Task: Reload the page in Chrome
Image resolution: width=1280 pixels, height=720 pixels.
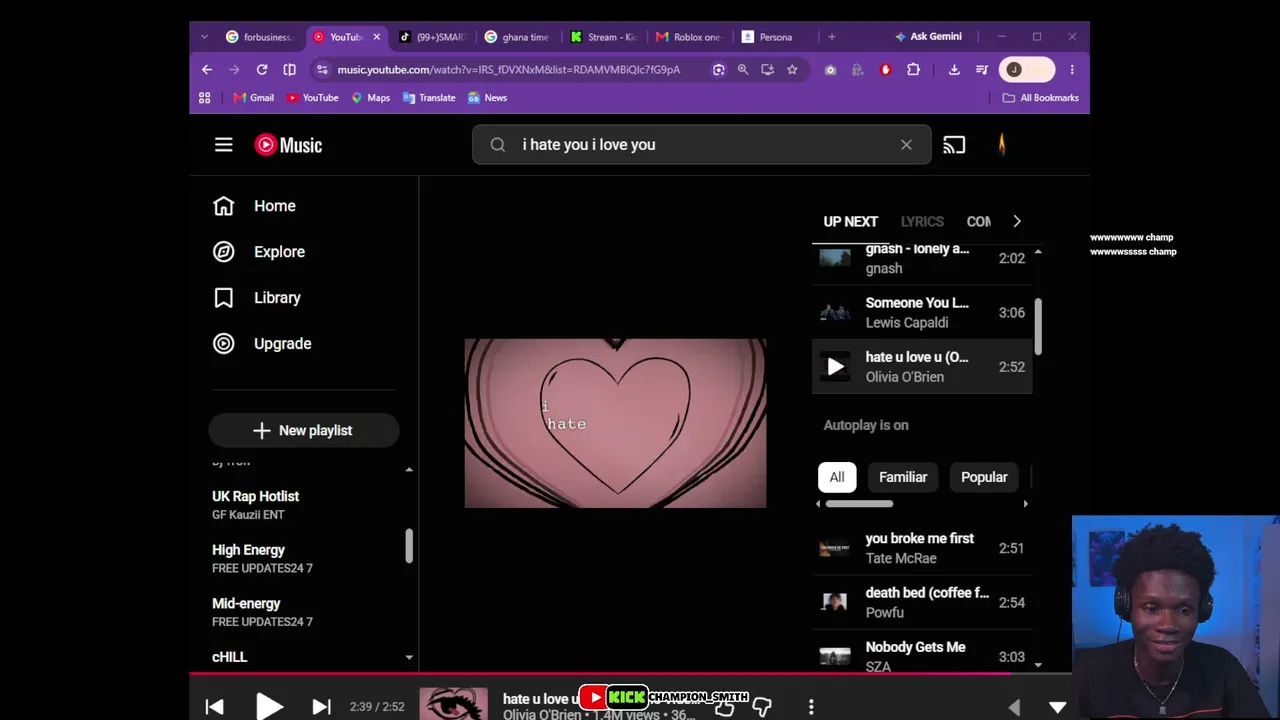Action: coord(262,70)
